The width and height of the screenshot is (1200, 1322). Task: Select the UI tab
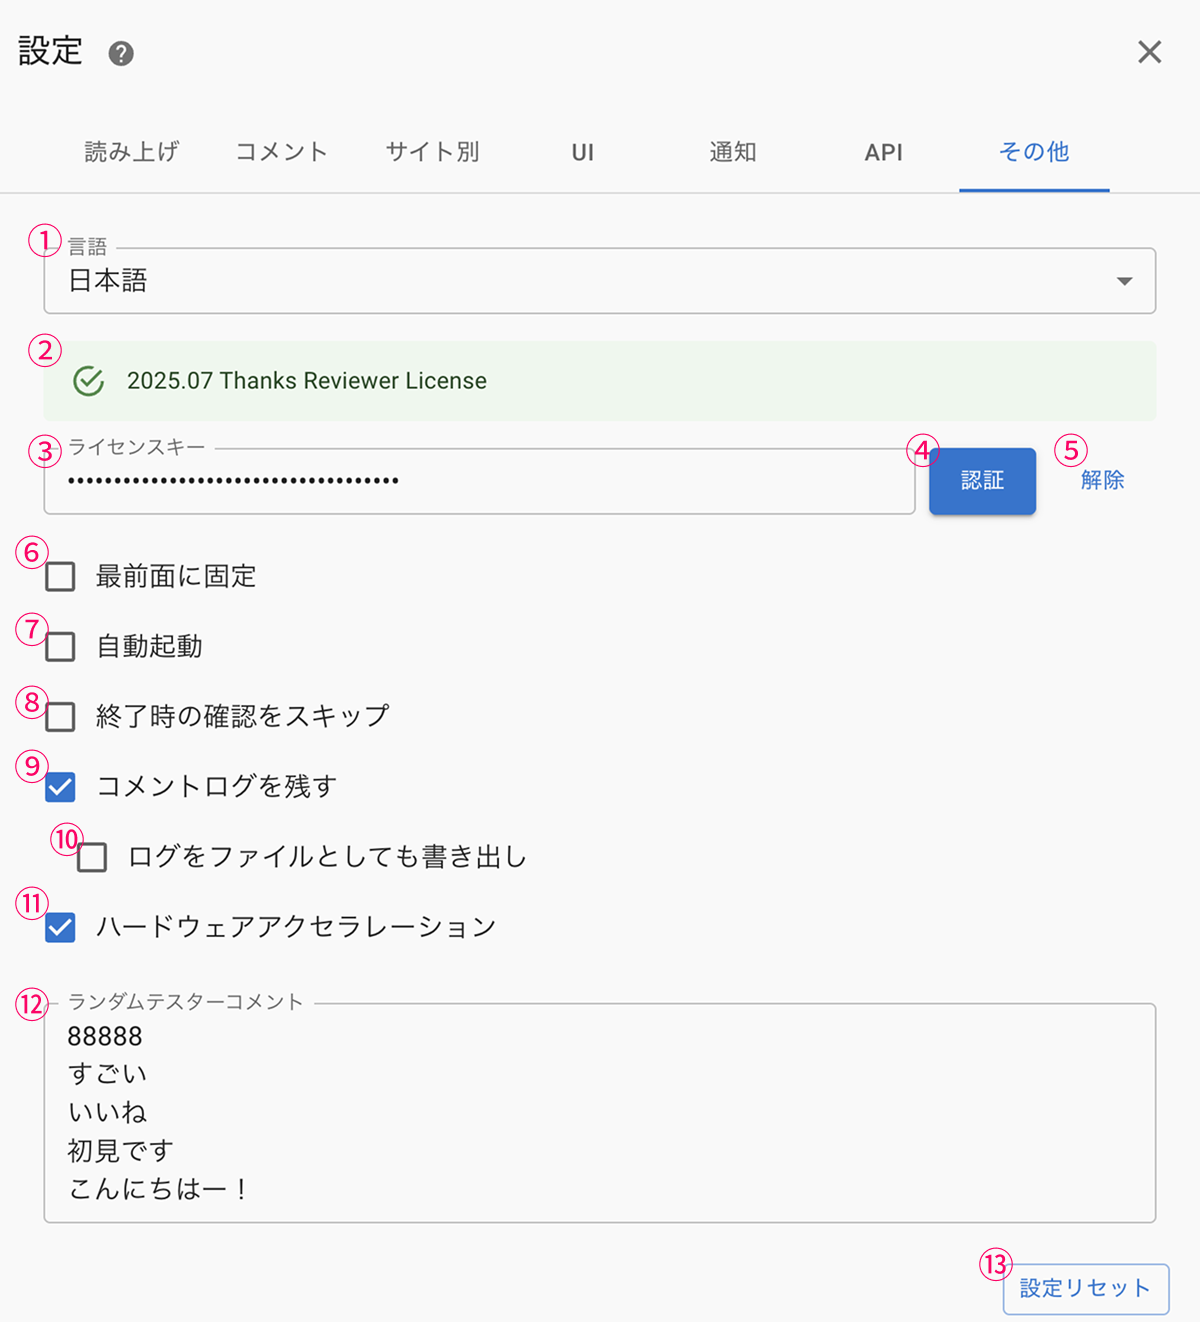click(582, 152)
